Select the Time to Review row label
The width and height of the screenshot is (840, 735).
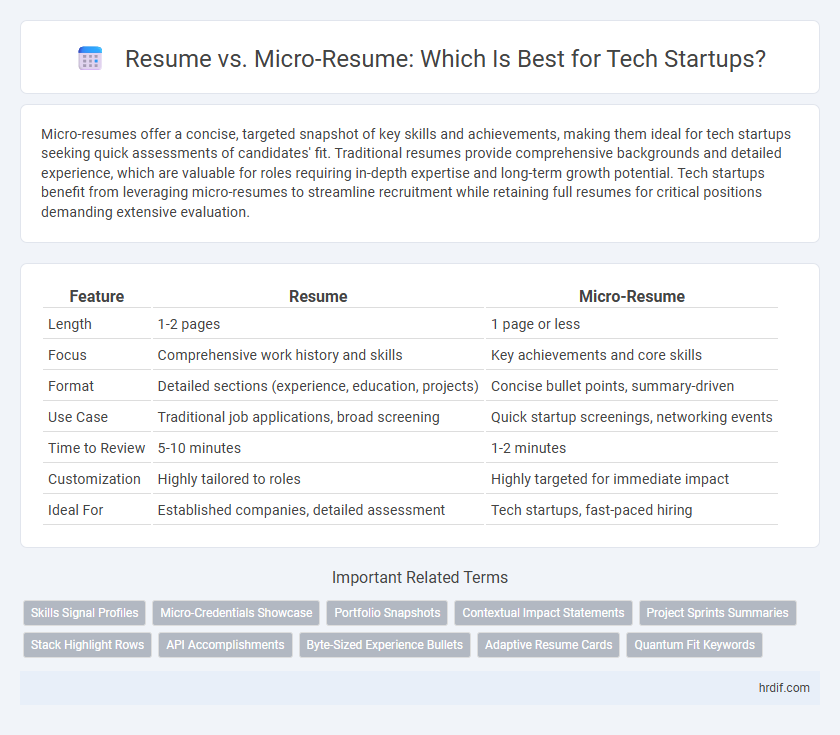97,448
